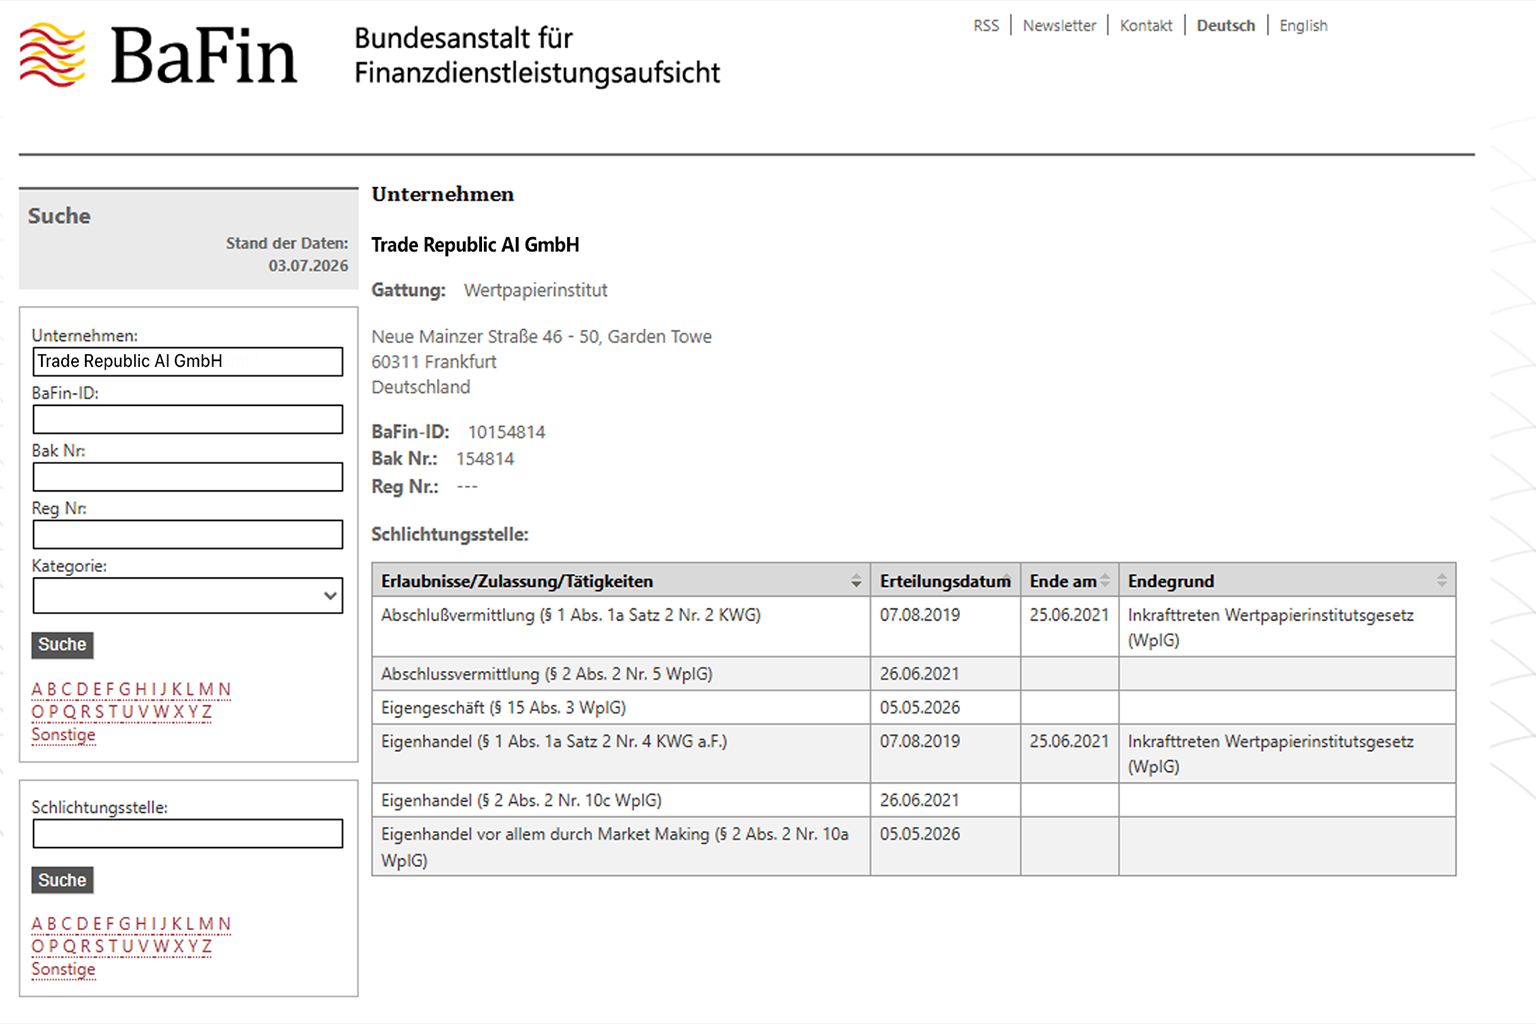Select letter Z in the company search alphabet
The image size is (1536, 1024).
tap(207, 712)
